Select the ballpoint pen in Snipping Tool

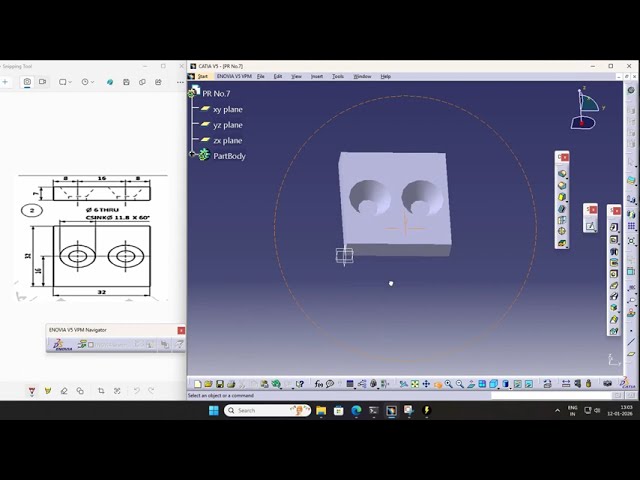pyautogui.click(x=32, y=391)
